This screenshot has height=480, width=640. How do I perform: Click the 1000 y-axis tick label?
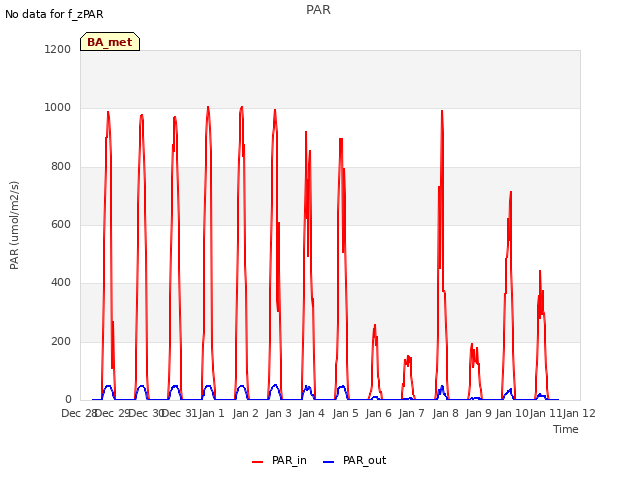tap(58, 108)
